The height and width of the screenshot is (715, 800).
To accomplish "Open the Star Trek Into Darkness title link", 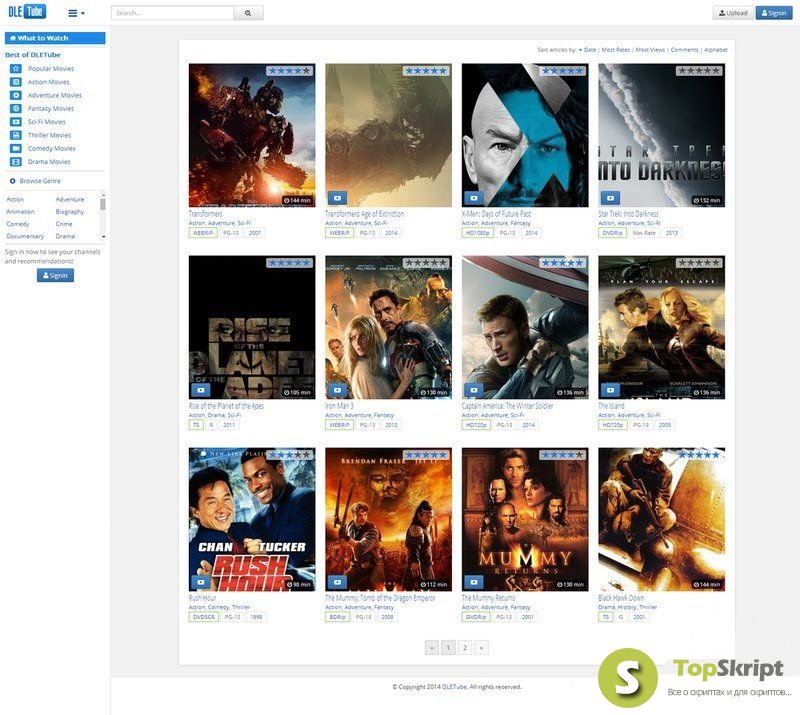I will pyautogui.click(x=628, y=214).
